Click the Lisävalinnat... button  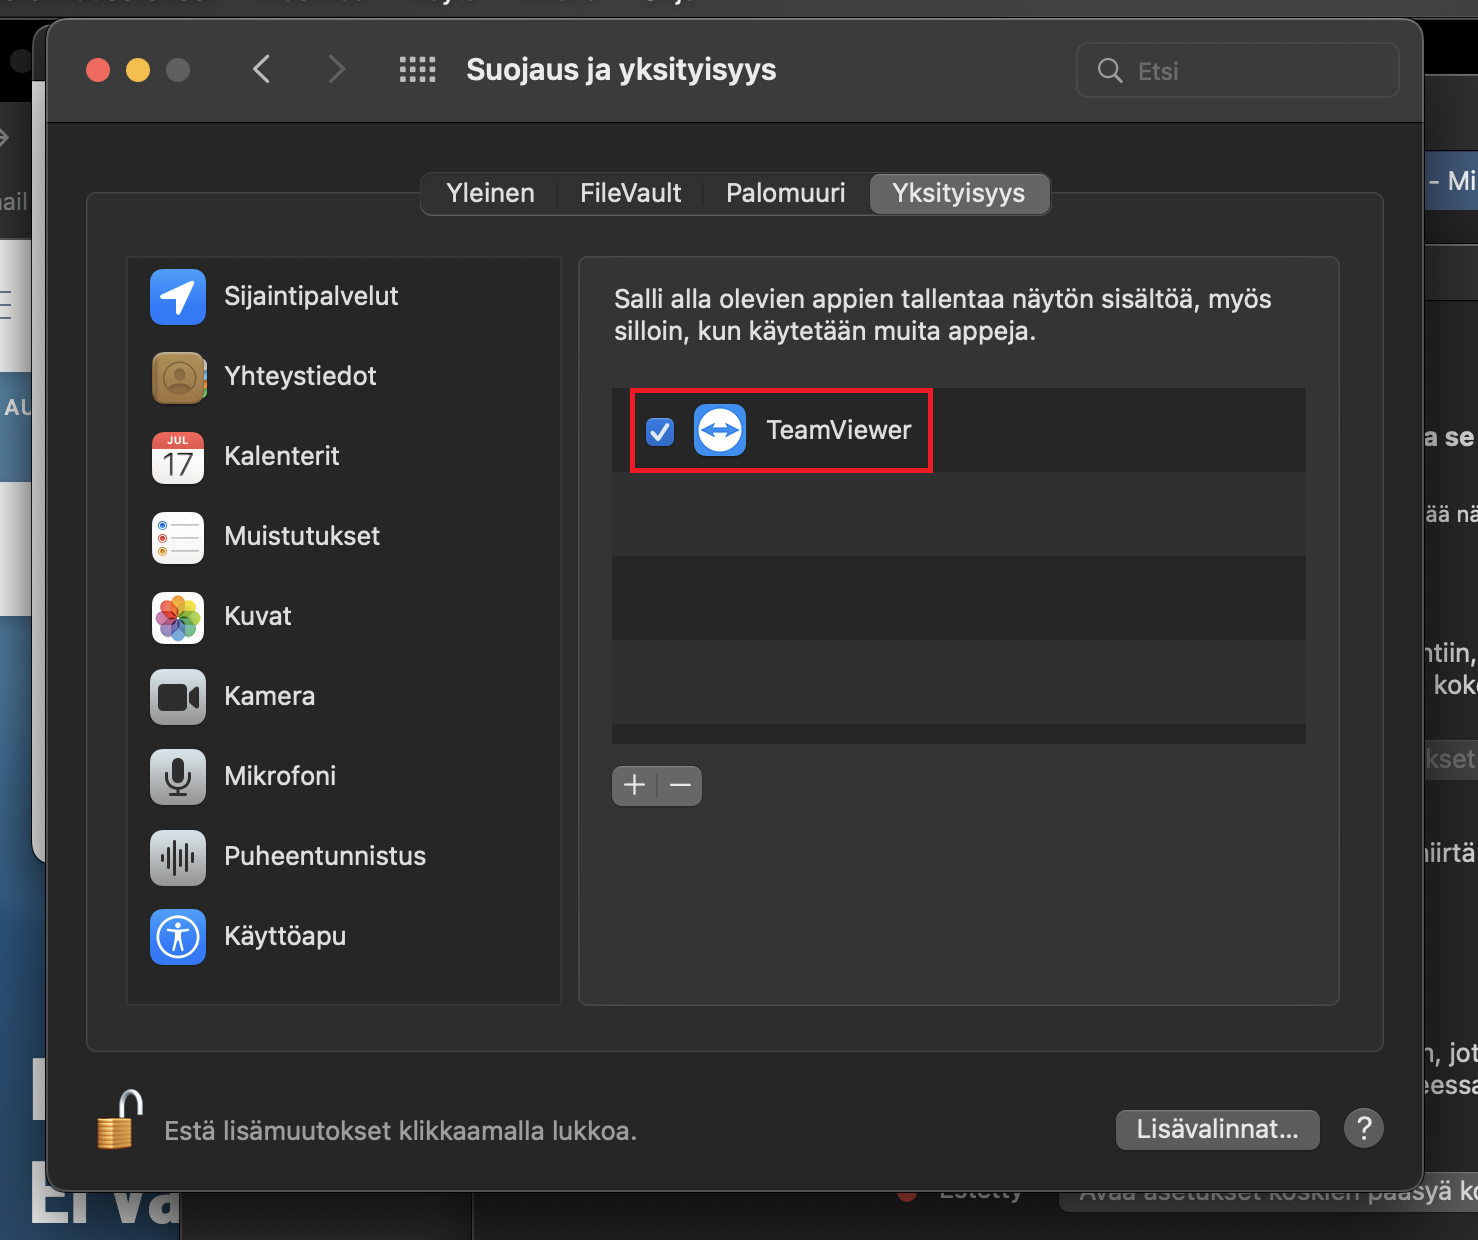tap(1217, 1129)
